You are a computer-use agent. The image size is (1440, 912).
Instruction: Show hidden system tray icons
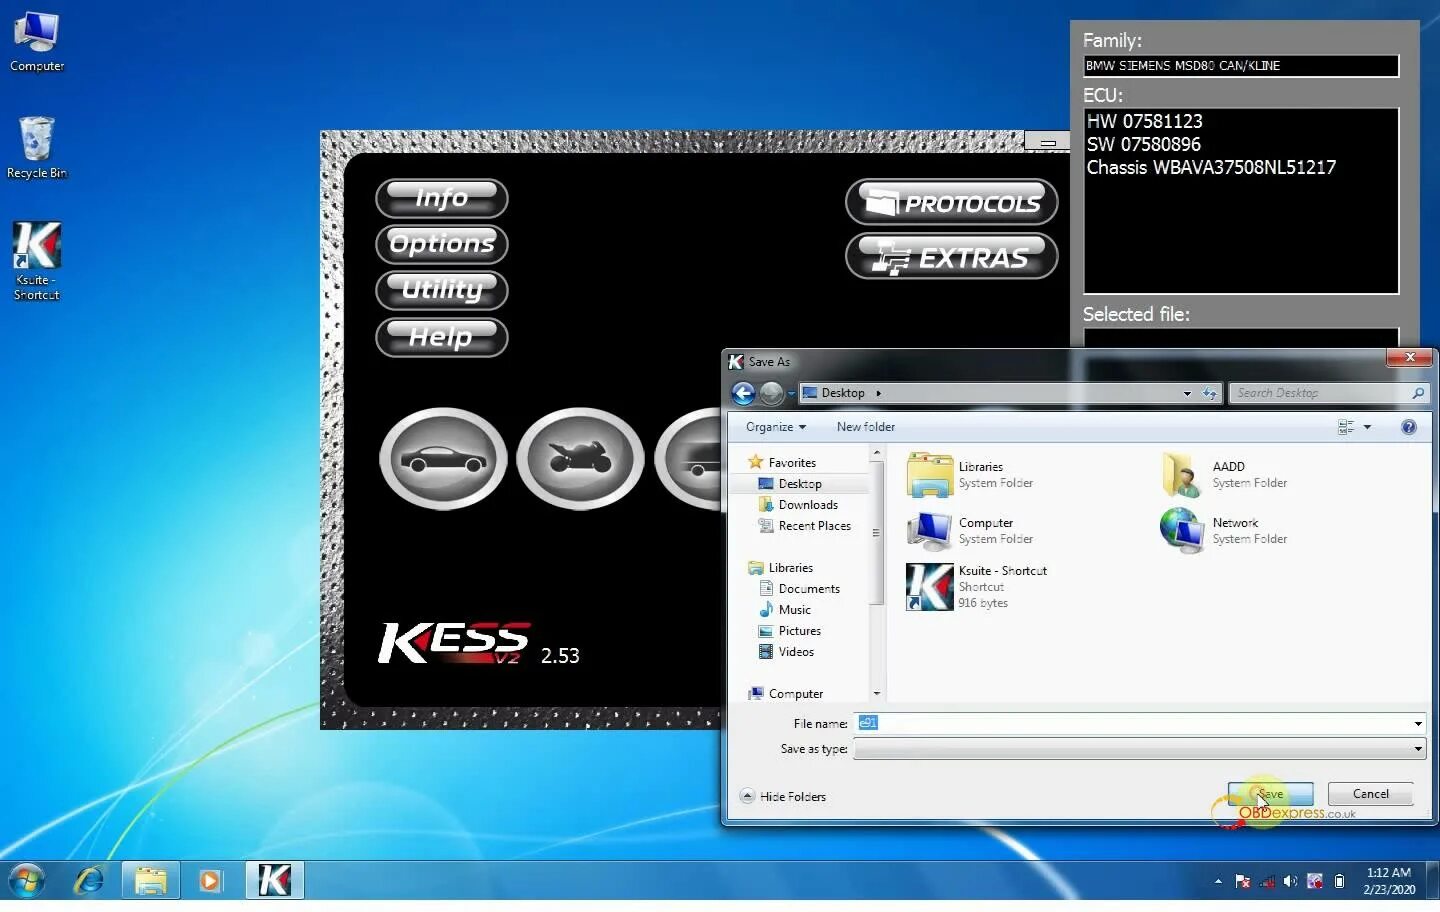[1218, 881]
